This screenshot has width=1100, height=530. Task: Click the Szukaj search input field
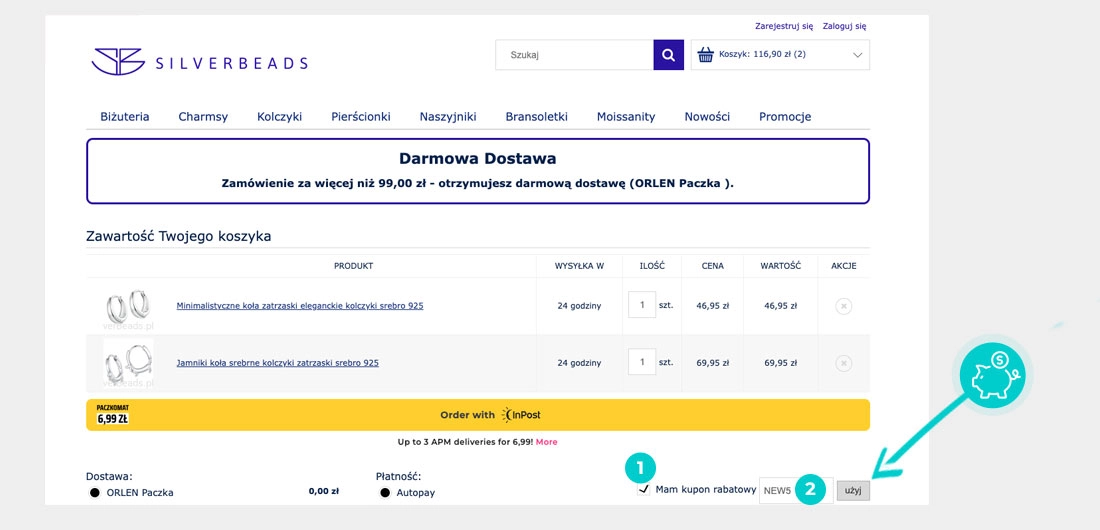tap(575, 55)
